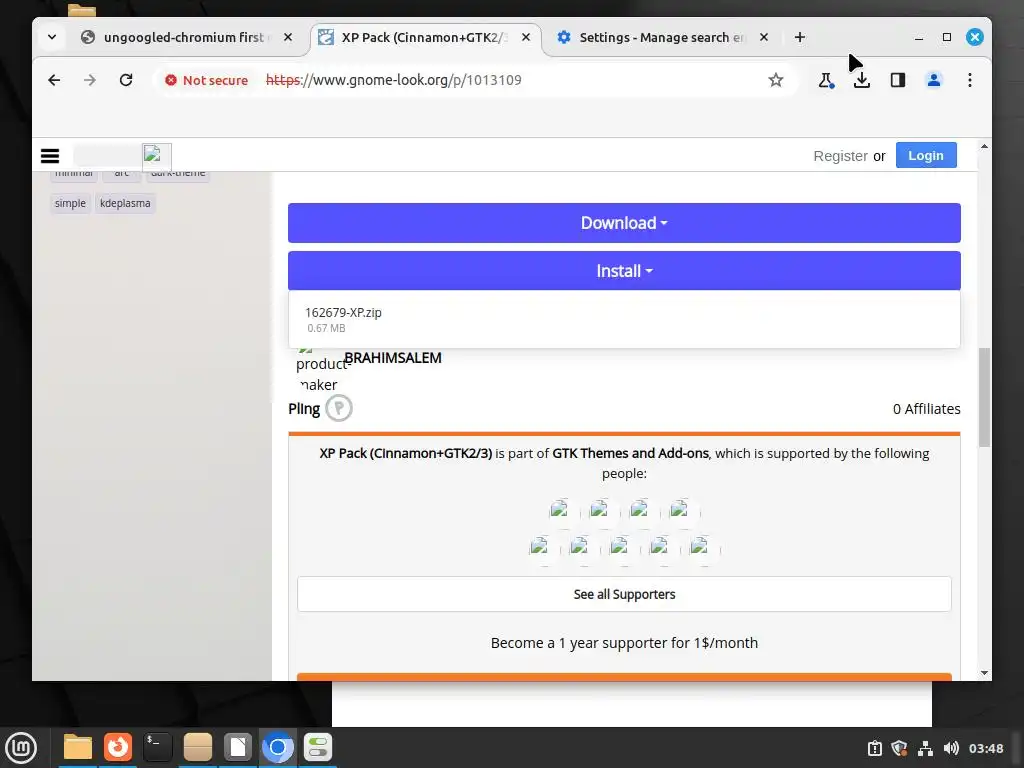Click the Chromium taskbar icon
Screen dimensions: 1024x768
click(278, 747)
